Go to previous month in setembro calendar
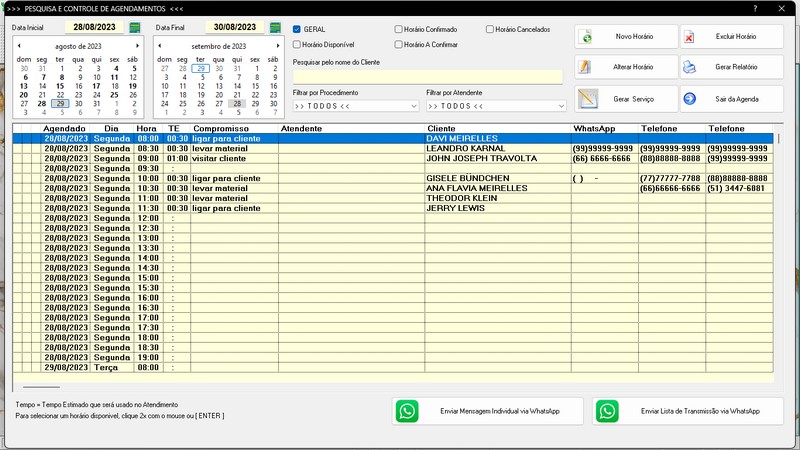800x450 pixels. [x=160, y=46]
